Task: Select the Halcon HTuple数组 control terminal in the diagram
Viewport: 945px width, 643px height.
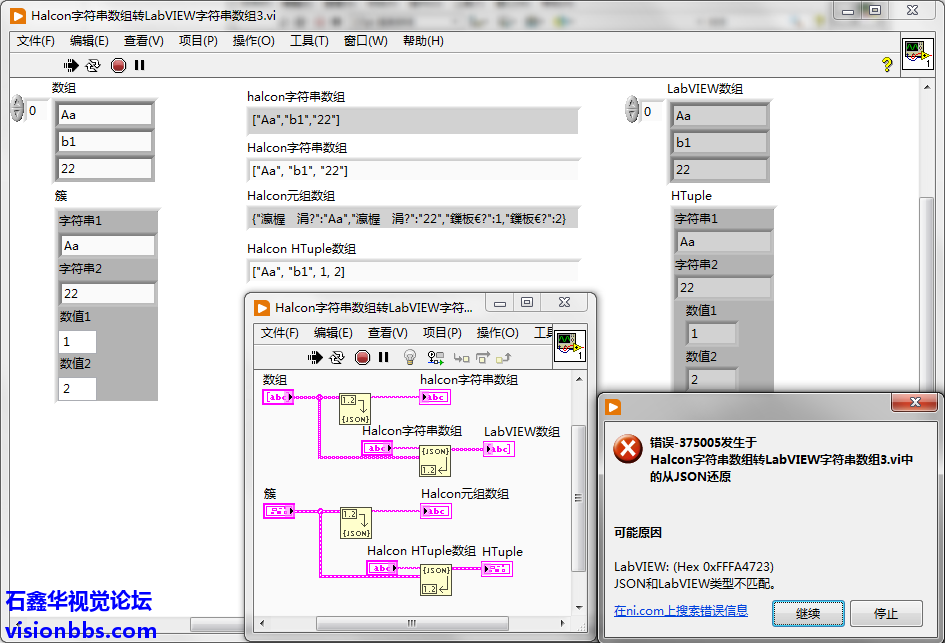Action: point(382,568)
